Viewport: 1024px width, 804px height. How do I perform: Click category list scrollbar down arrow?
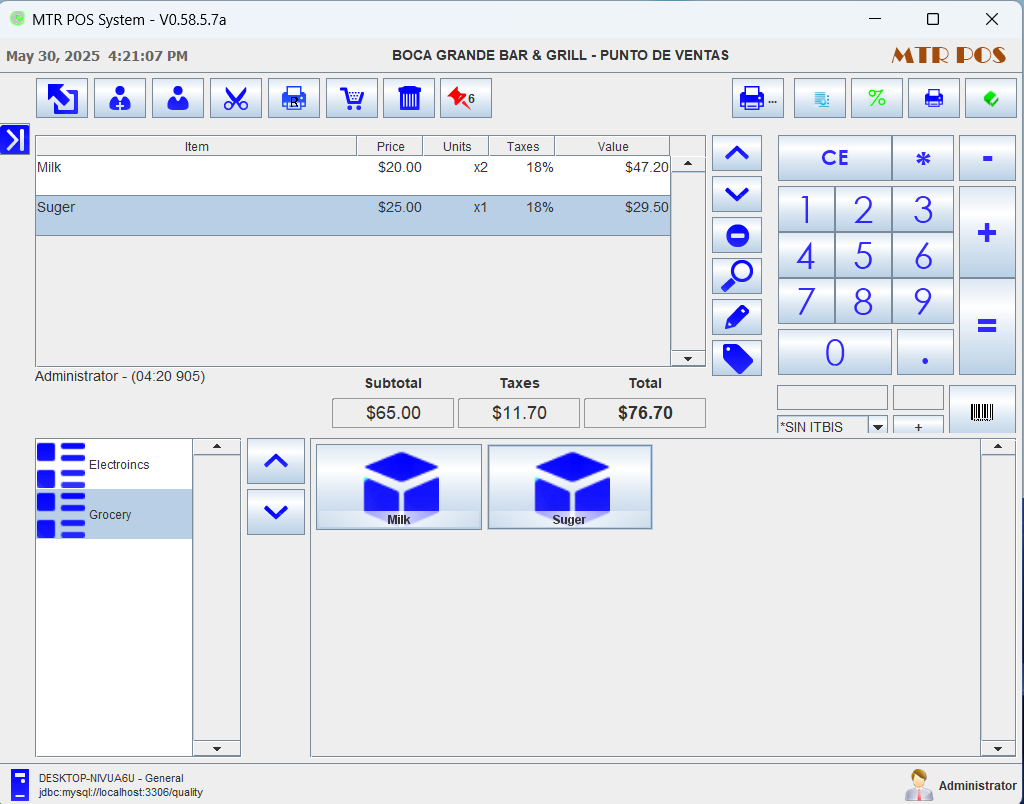(217, 748)
